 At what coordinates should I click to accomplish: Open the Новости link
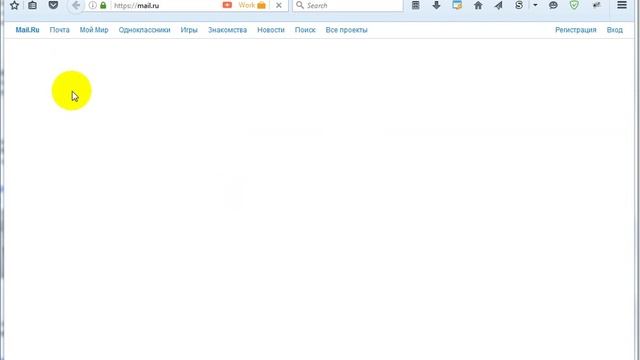pos(271,30)
